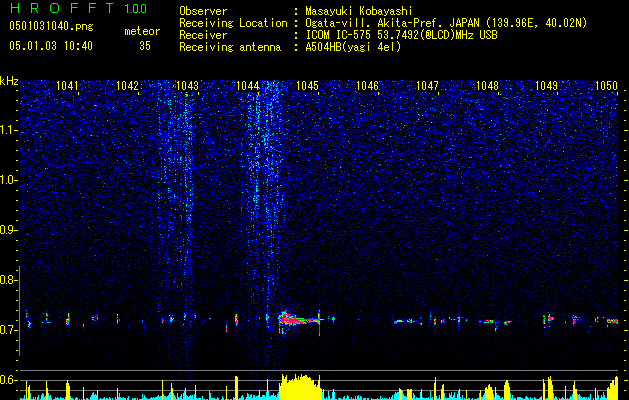The image size is (629, 400).
Task: Click antenna value A504HB(yagi 4el)
Action: (x=353, y=47)
